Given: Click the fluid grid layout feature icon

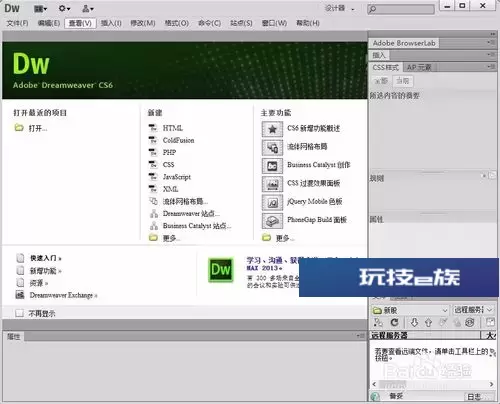Looking at the screenshot, I should 272,147.
